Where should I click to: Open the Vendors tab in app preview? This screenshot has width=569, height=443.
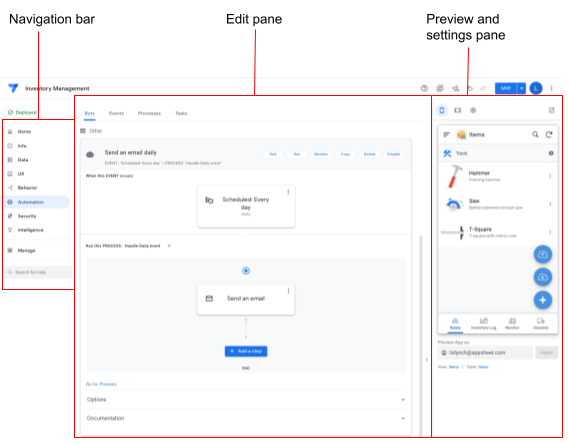pos(540,324)
